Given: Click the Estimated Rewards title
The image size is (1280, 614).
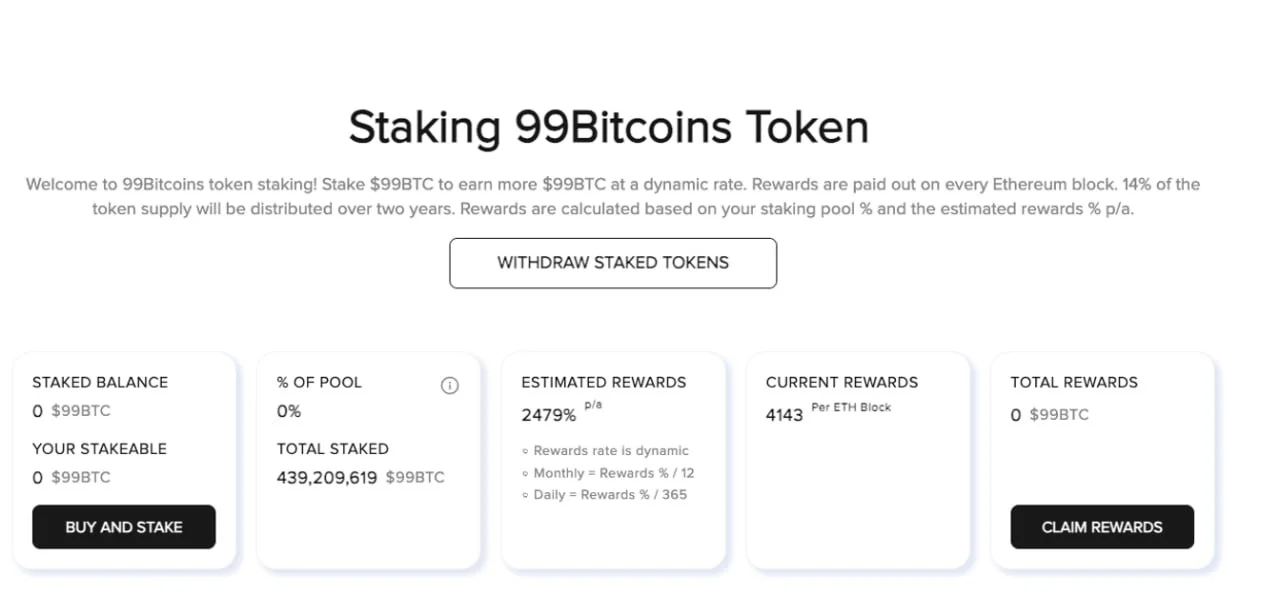Looking at the screenshot, I should click(x=604, y=382).
